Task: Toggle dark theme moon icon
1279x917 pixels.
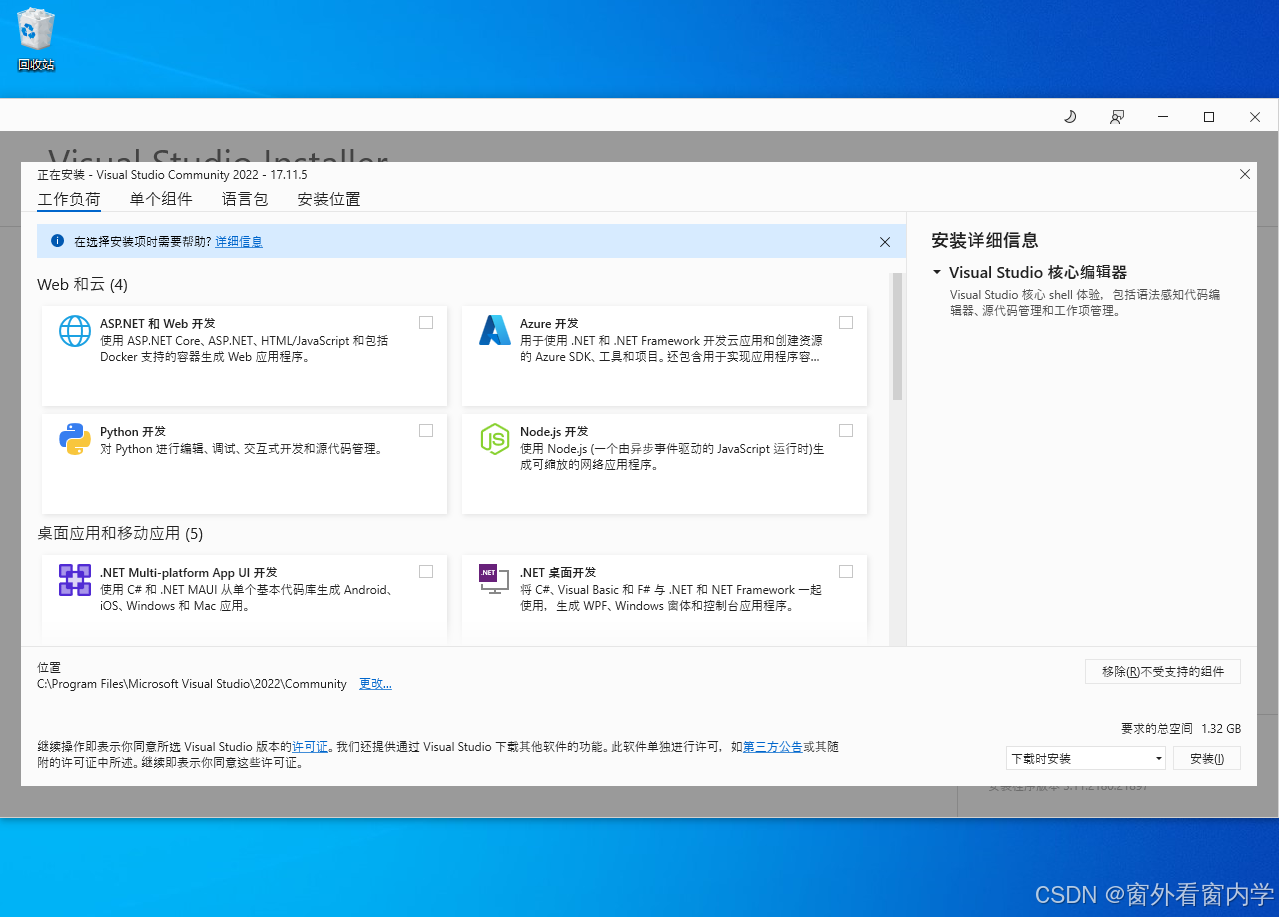Action: (1070, 117)
